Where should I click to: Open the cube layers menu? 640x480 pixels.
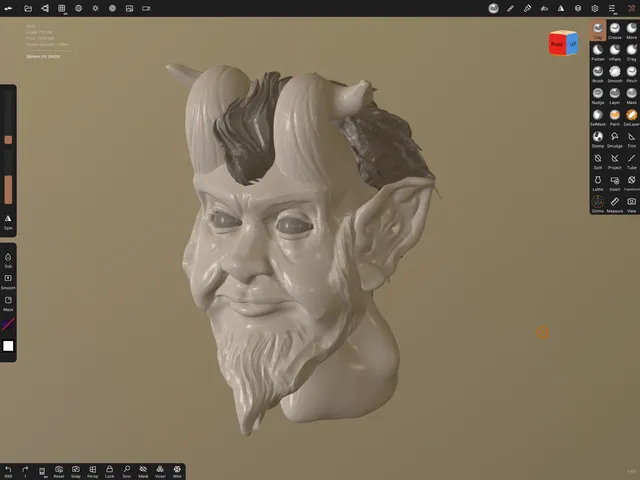578,8
